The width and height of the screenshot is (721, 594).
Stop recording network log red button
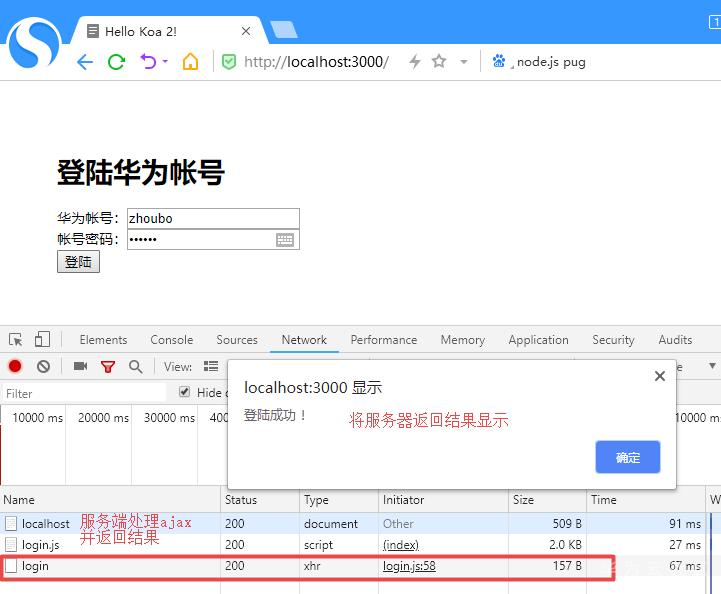[15, 366]
